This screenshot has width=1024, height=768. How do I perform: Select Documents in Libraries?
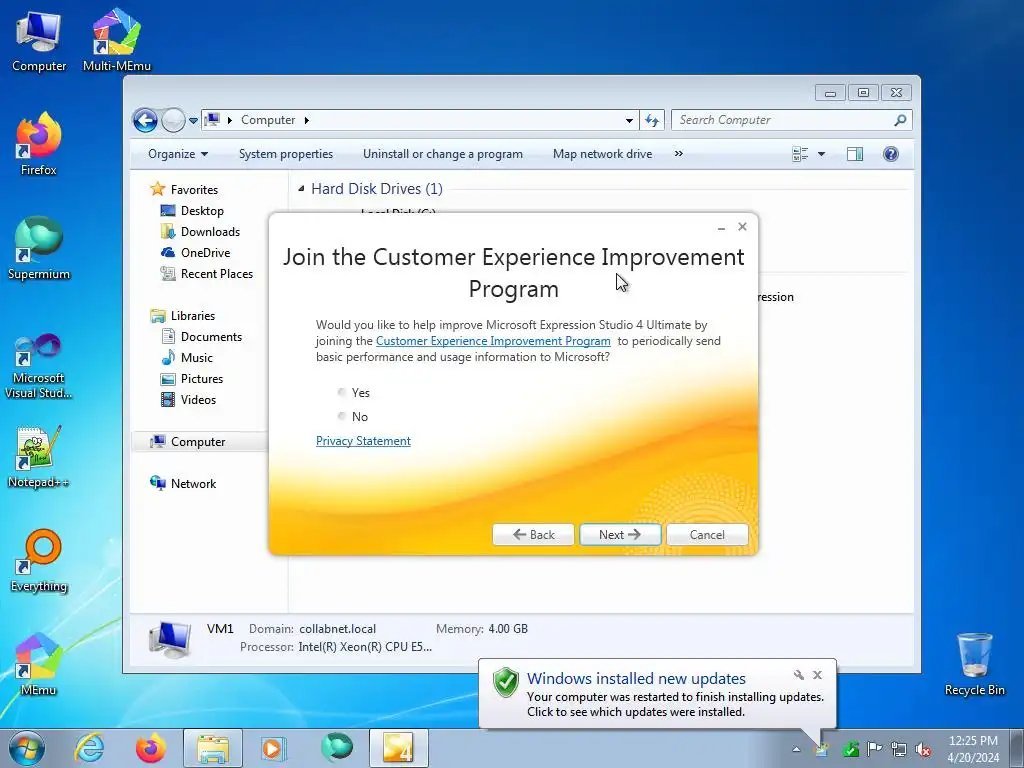click(x=201, y=336)
